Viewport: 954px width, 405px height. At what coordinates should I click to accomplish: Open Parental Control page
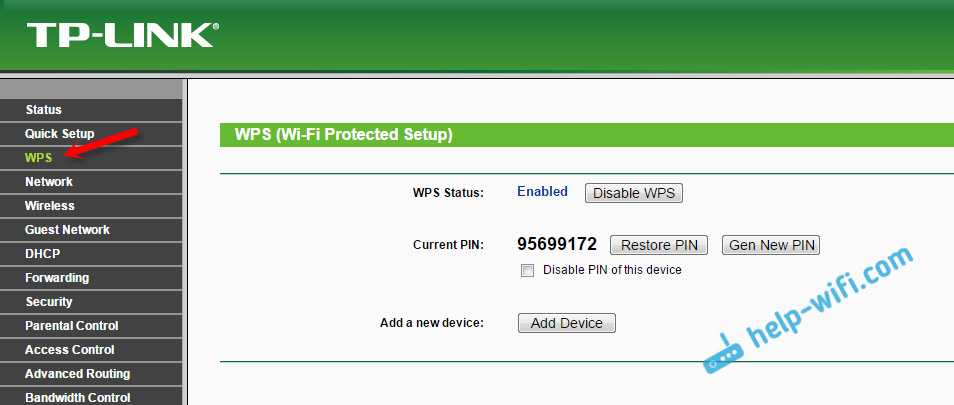pos(72,326)
